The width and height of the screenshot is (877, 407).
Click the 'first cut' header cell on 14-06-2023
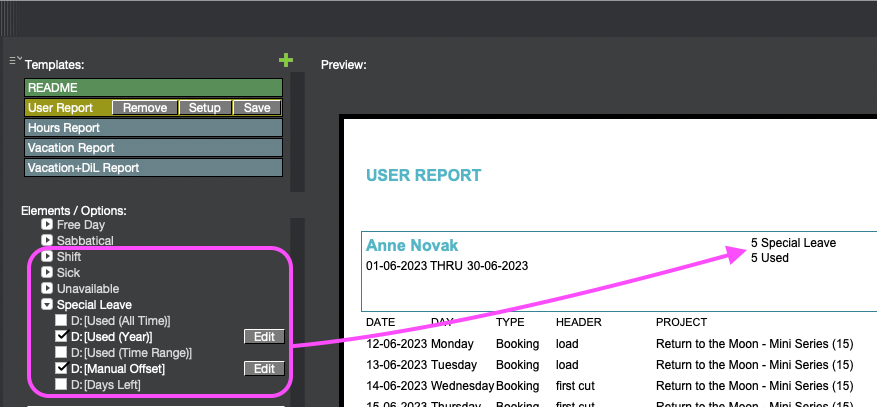[574, 386]
